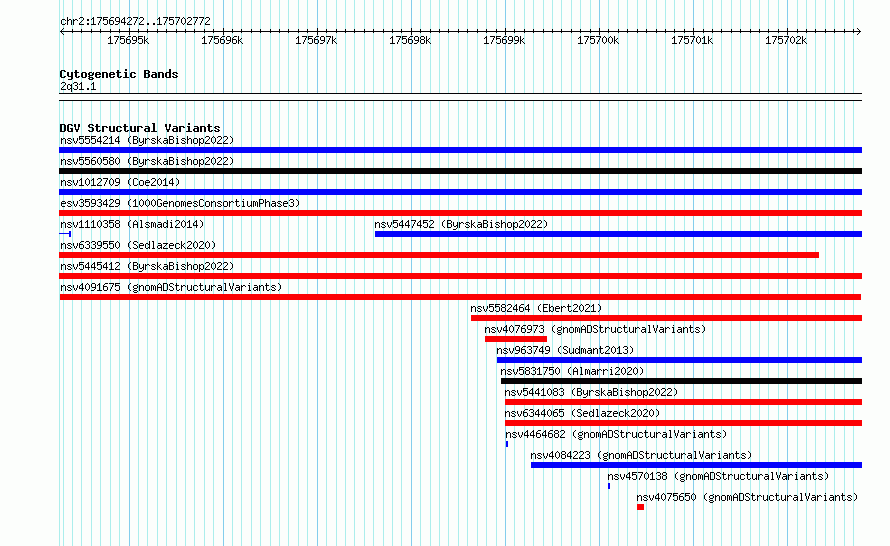Click the ruler's left arrowhead
Viewport: 890px width, 546px height.
click(x=62, y=31)
